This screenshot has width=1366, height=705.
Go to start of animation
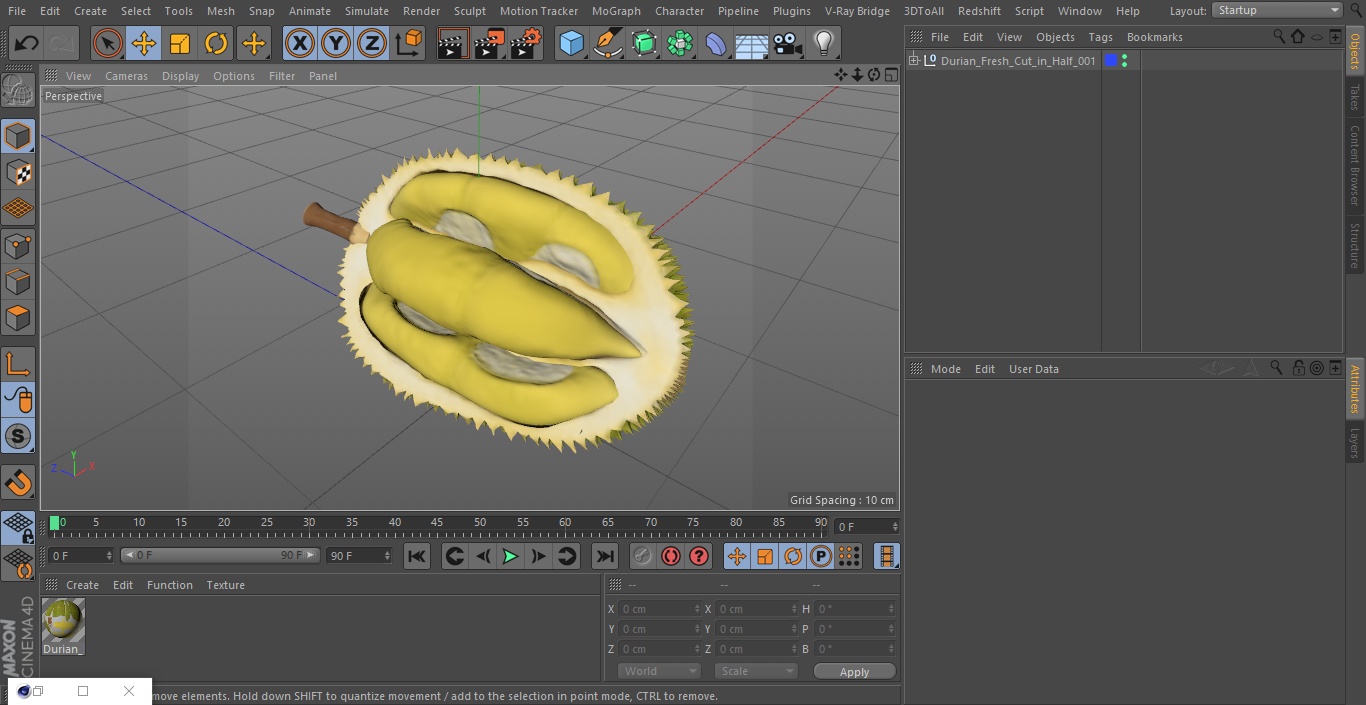(x=417, y=556)
